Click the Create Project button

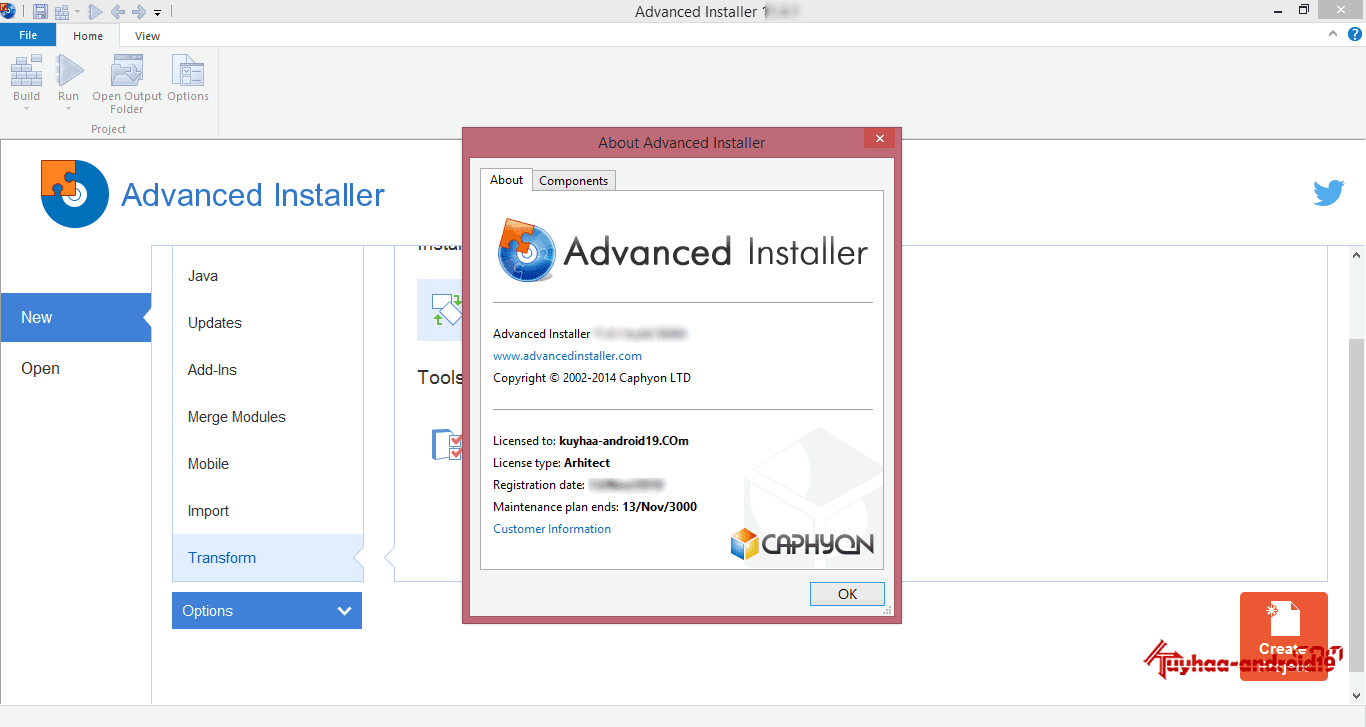click(x=1283, y=636)
